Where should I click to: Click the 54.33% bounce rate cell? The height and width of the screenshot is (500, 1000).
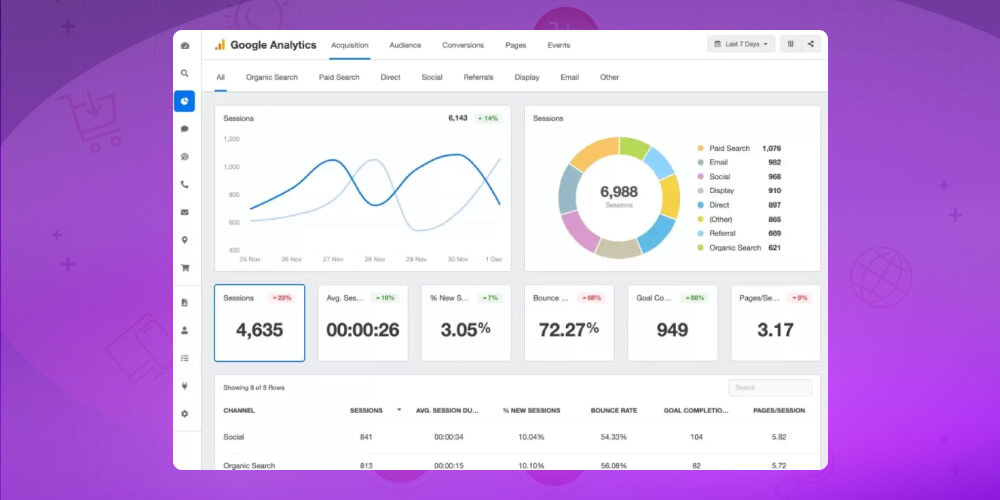pyautogui.click(x=614, y=437)
